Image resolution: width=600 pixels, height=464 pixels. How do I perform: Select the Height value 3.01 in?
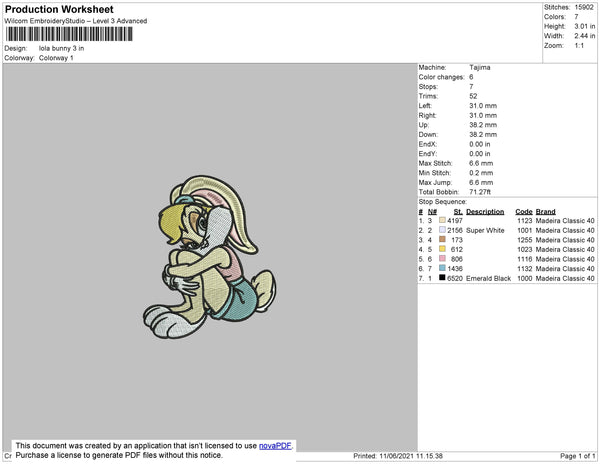coord(585,26)
